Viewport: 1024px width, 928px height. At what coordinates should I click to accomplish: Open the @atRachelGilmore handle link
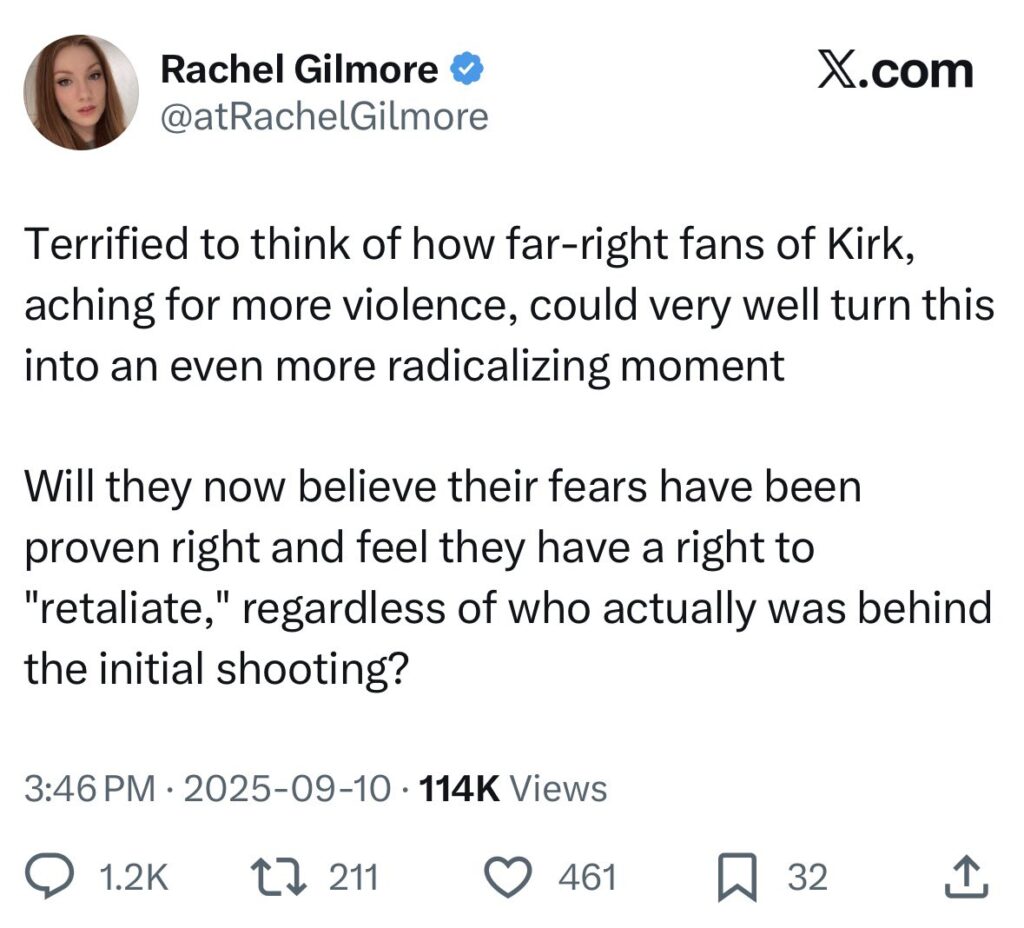pos(324,118)
